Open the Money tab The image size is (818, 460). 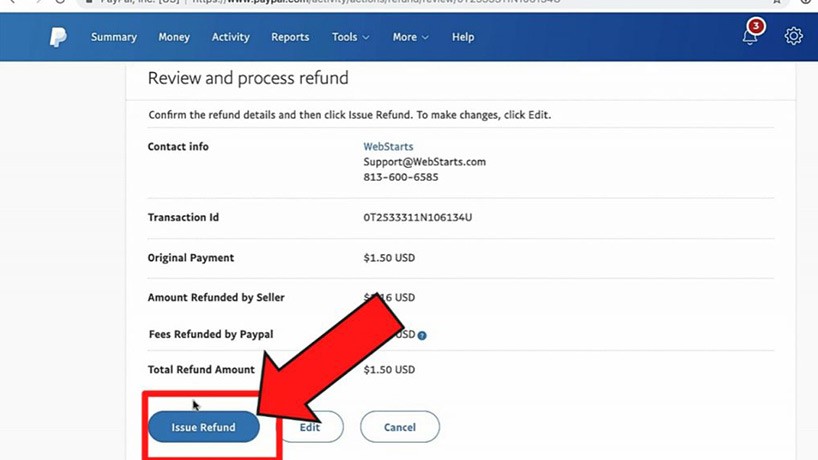coord(174,37)
